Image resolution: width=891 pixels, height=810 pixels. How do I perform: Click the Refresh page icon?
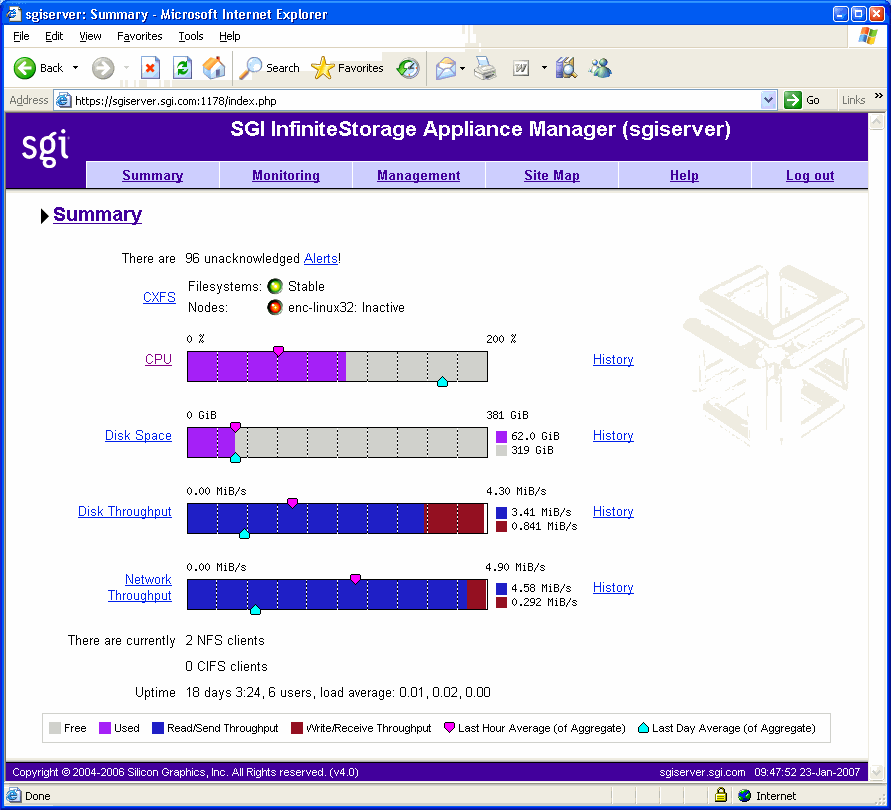[x=182, y=68]
